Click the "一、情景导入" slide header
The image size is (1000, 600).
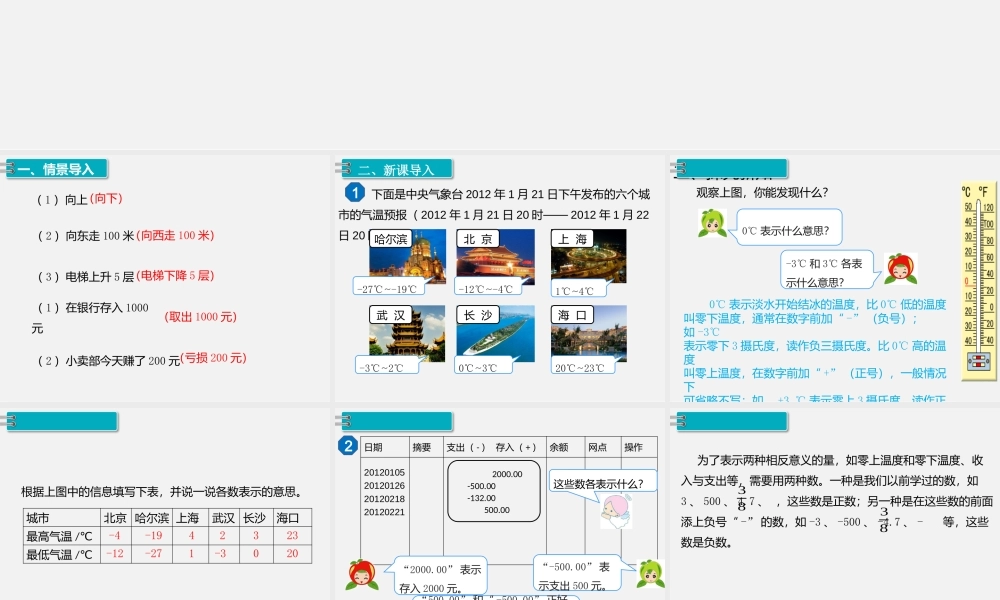[x=55, y=169]
